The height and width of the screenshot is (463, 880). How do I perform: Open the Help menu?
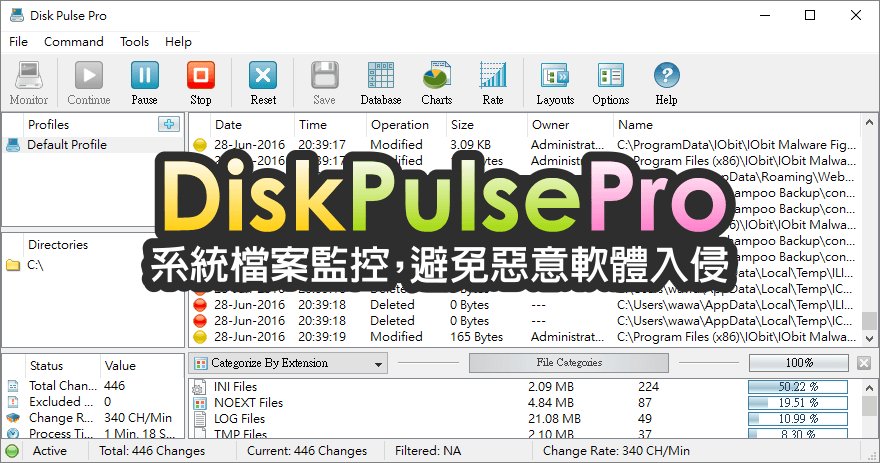click(x=178, y=42)
